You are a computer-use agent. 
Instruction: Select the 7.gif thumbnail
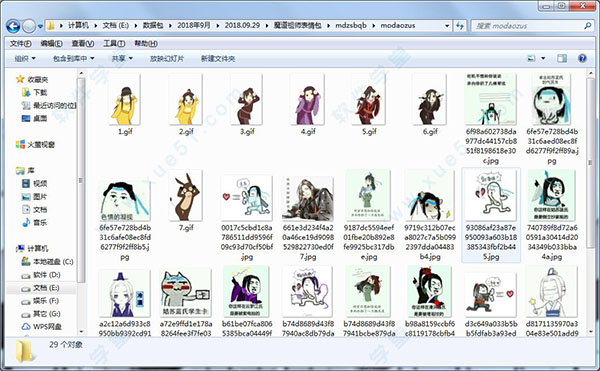point(186,196)
